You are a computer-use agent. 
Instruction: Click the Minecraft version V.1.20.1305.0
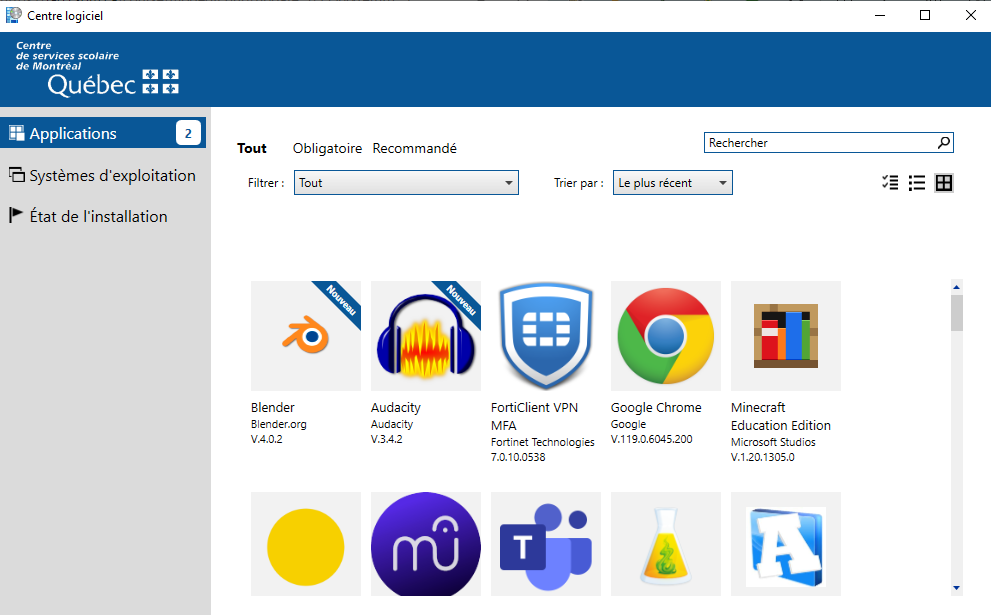(763, 457)
